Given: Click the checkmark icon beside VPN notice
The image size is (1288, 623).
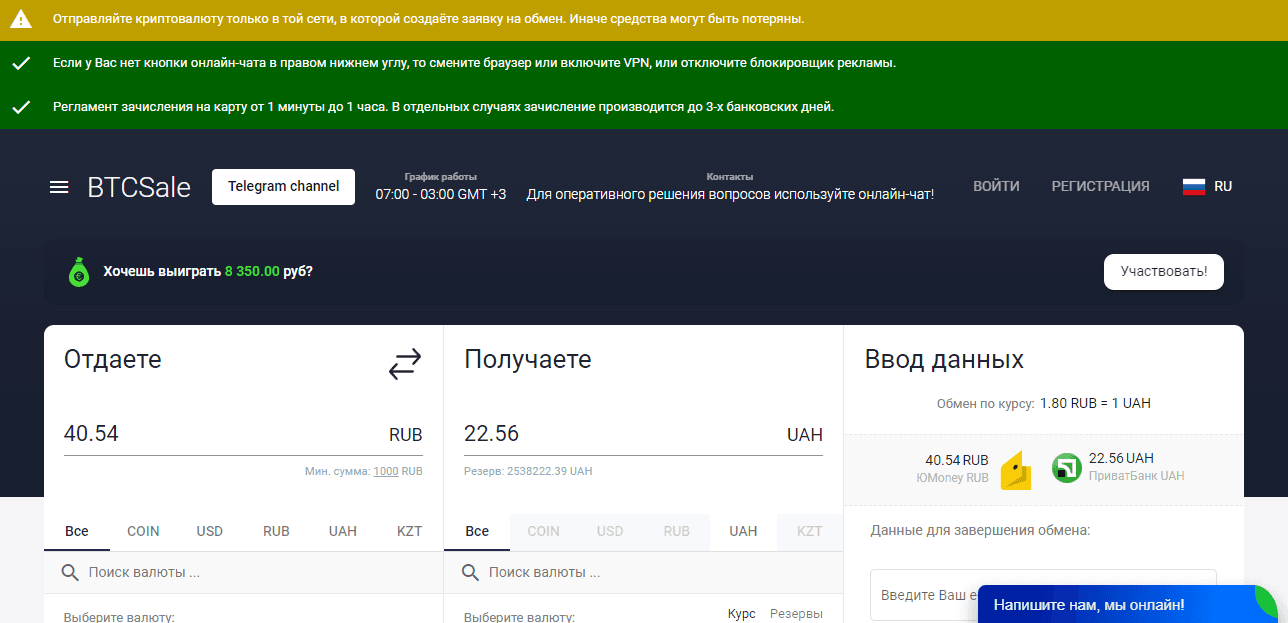Looking at the screenshot, I should coord(20,62).
